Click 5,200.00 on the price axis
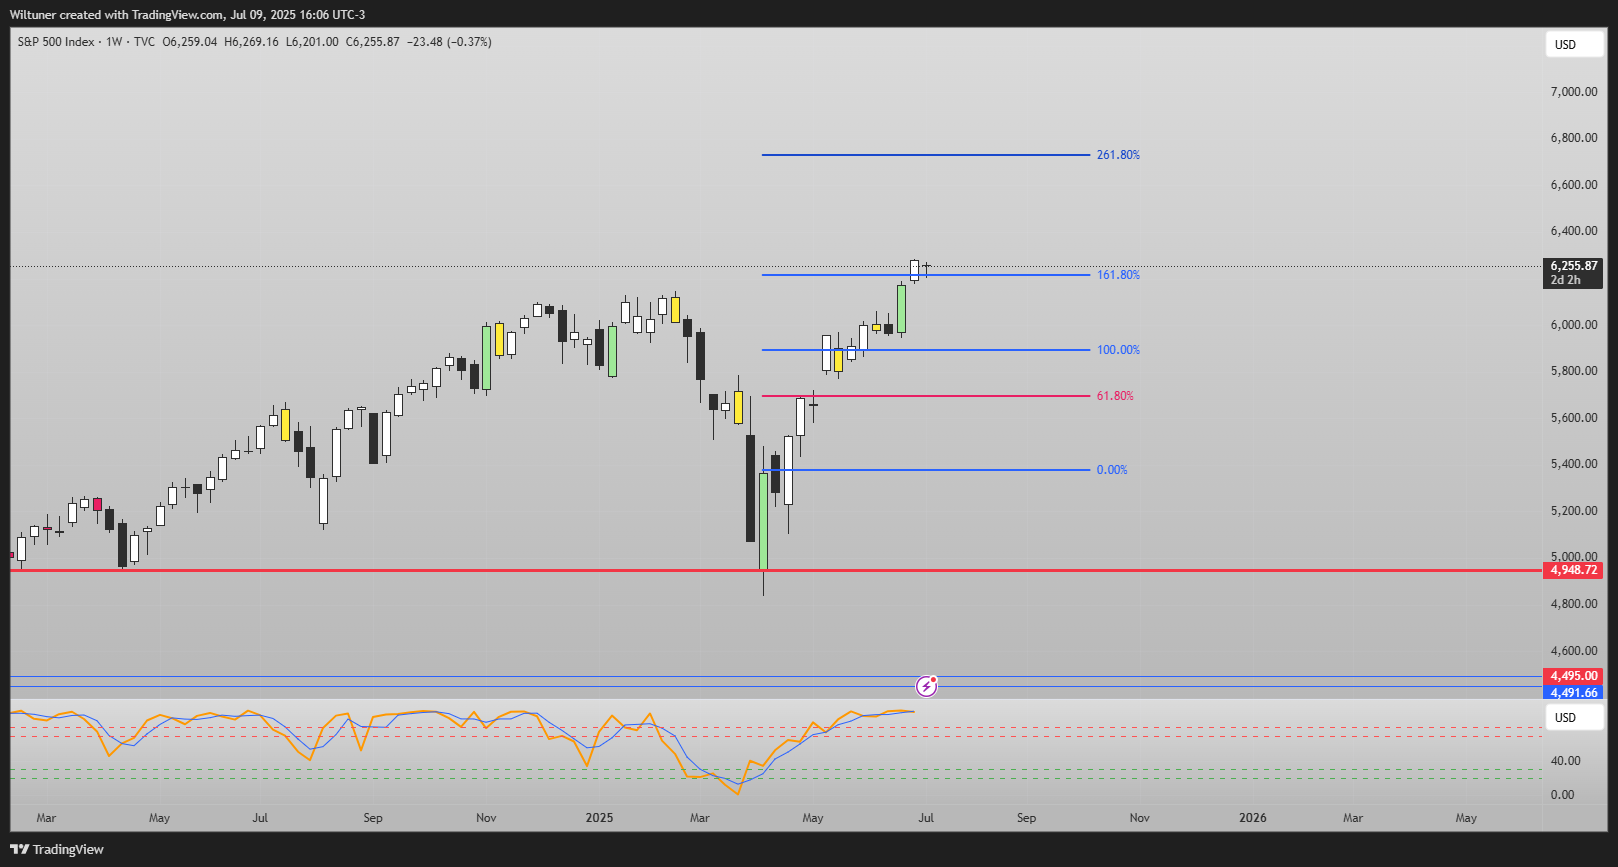The image size is (1618, 867). click(x=1574, y=511)
